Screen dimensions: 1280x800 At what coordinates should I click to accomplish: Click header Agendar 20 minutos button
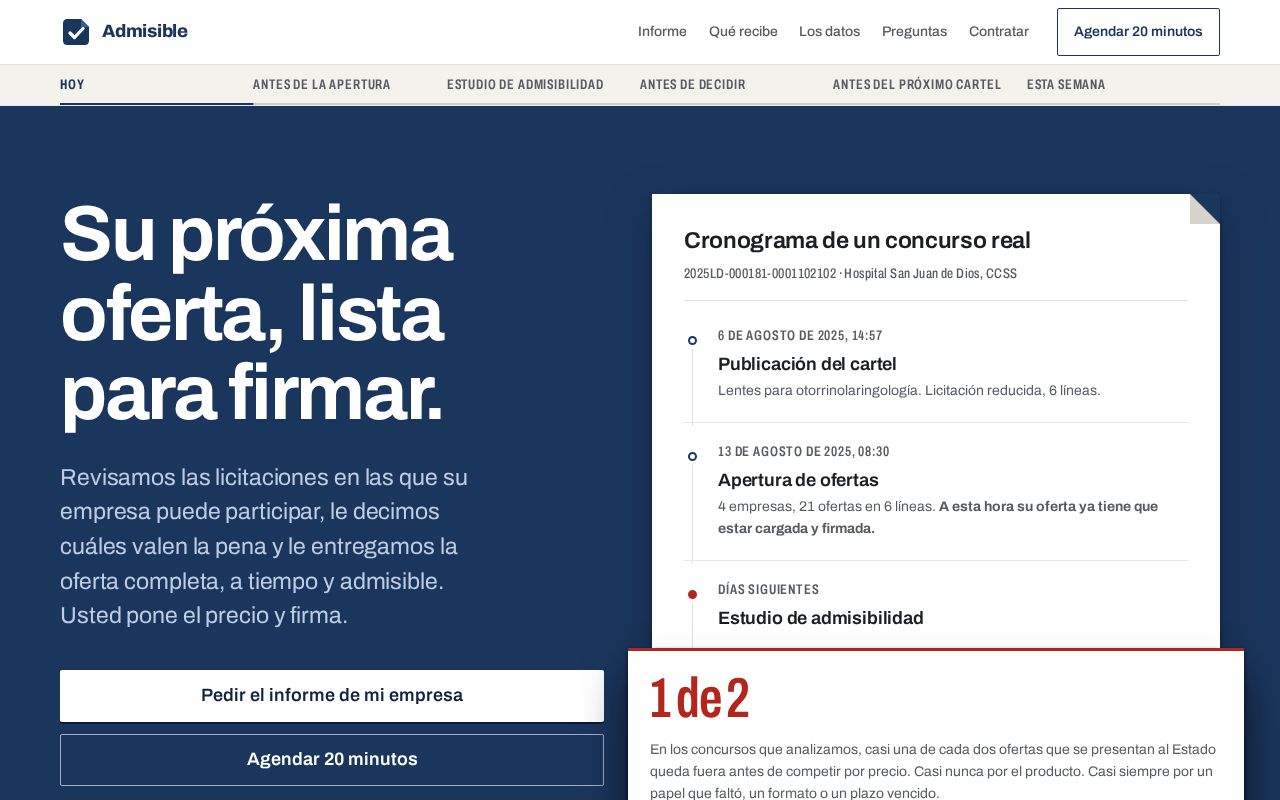[x=1138, y=32]
